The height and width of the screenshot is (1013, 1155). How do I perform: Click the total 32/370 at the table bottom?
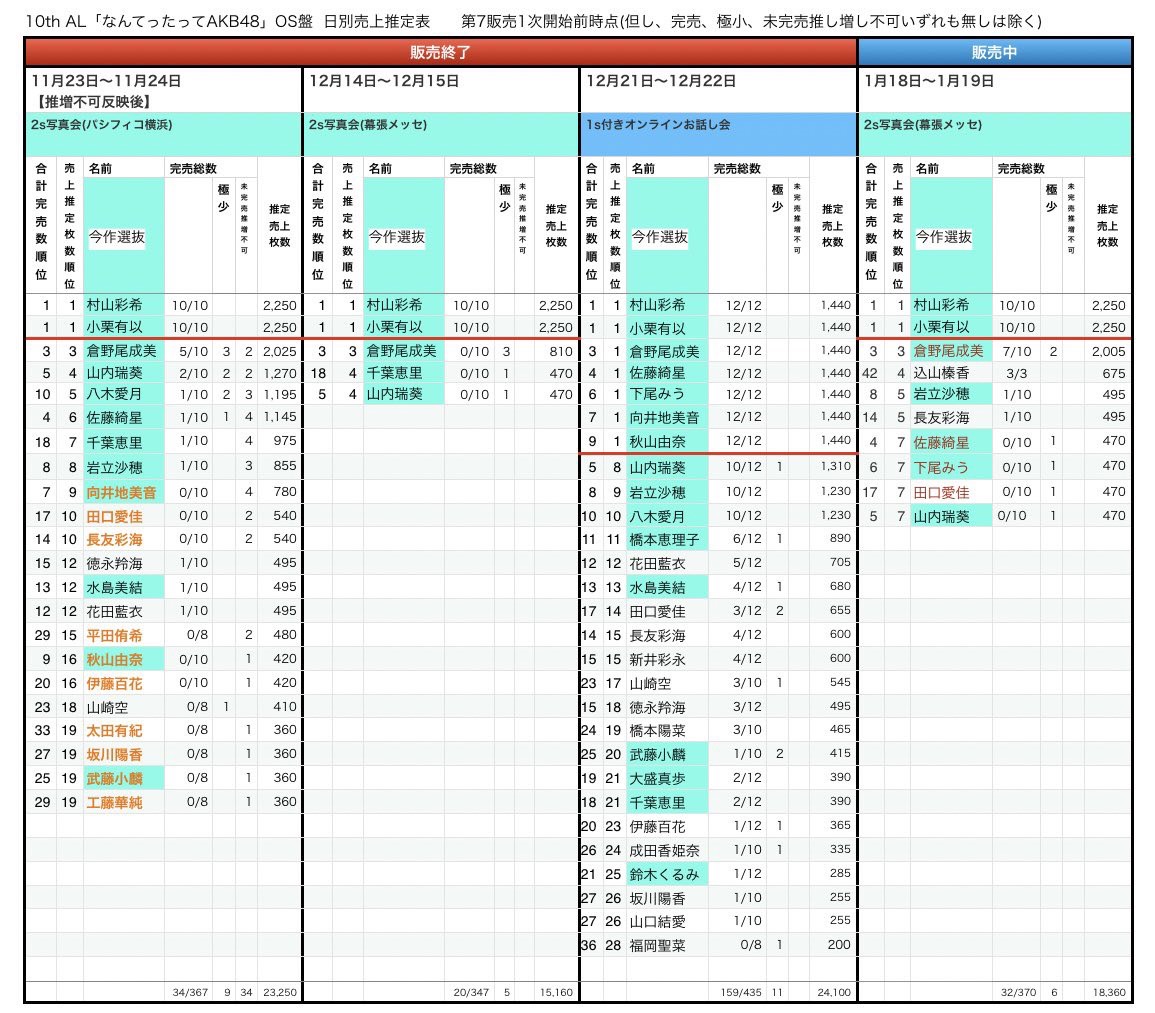pyautogui.click(x=1018, y=992)
